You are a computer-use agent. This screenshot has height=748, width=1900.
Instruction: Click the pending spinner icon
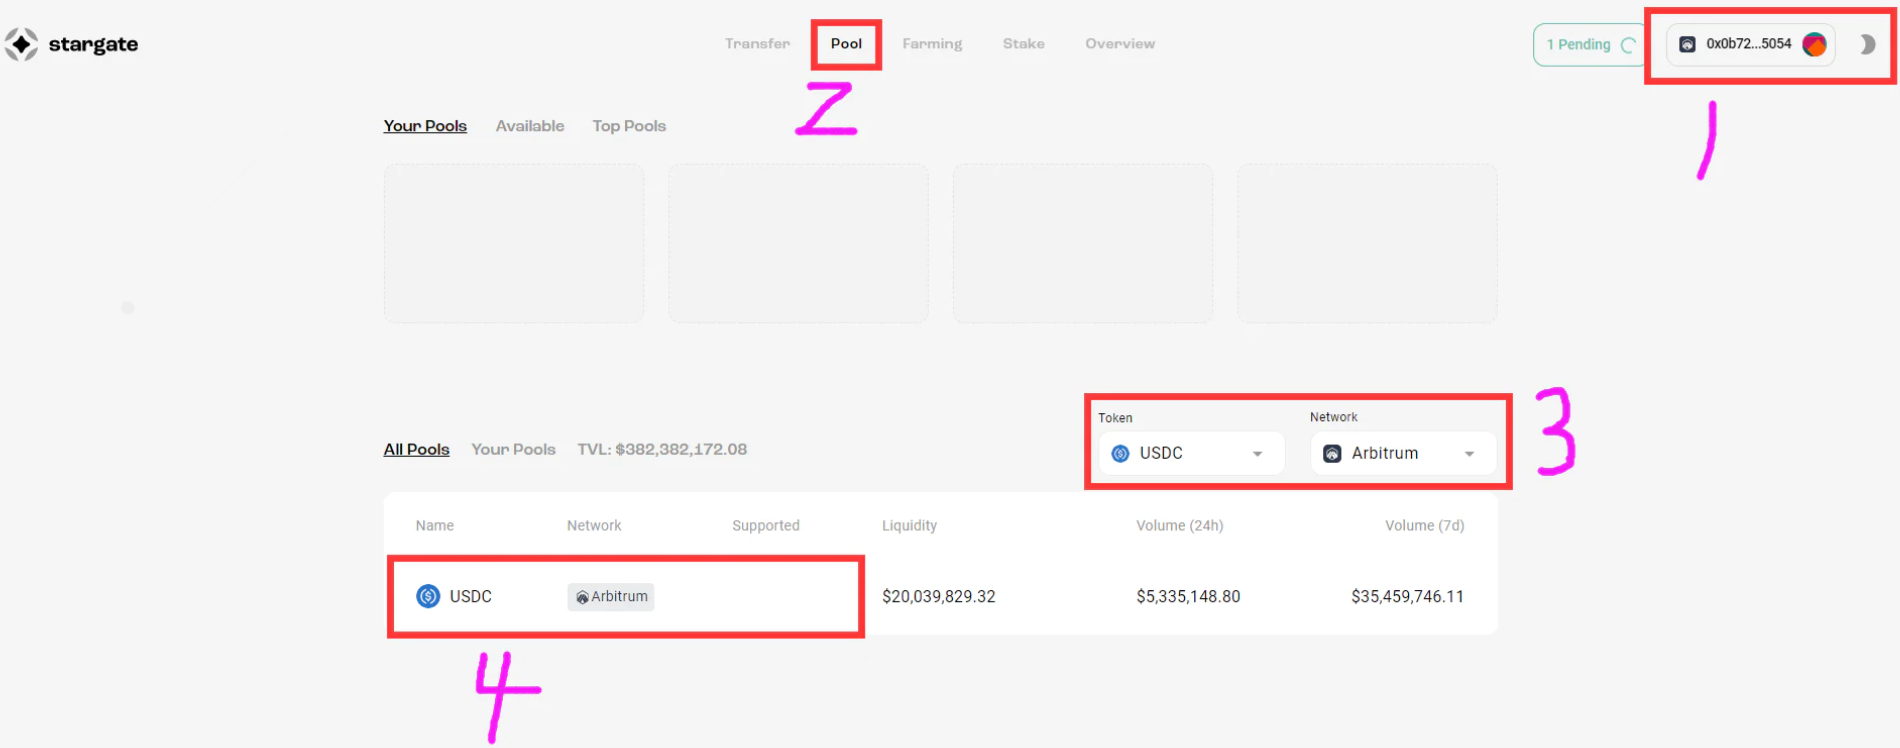click(1628, 45)
